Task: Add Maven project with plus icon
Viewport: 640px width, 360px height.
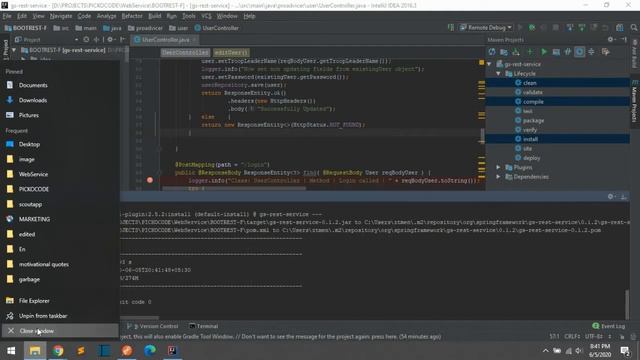Action: point(530,52)
